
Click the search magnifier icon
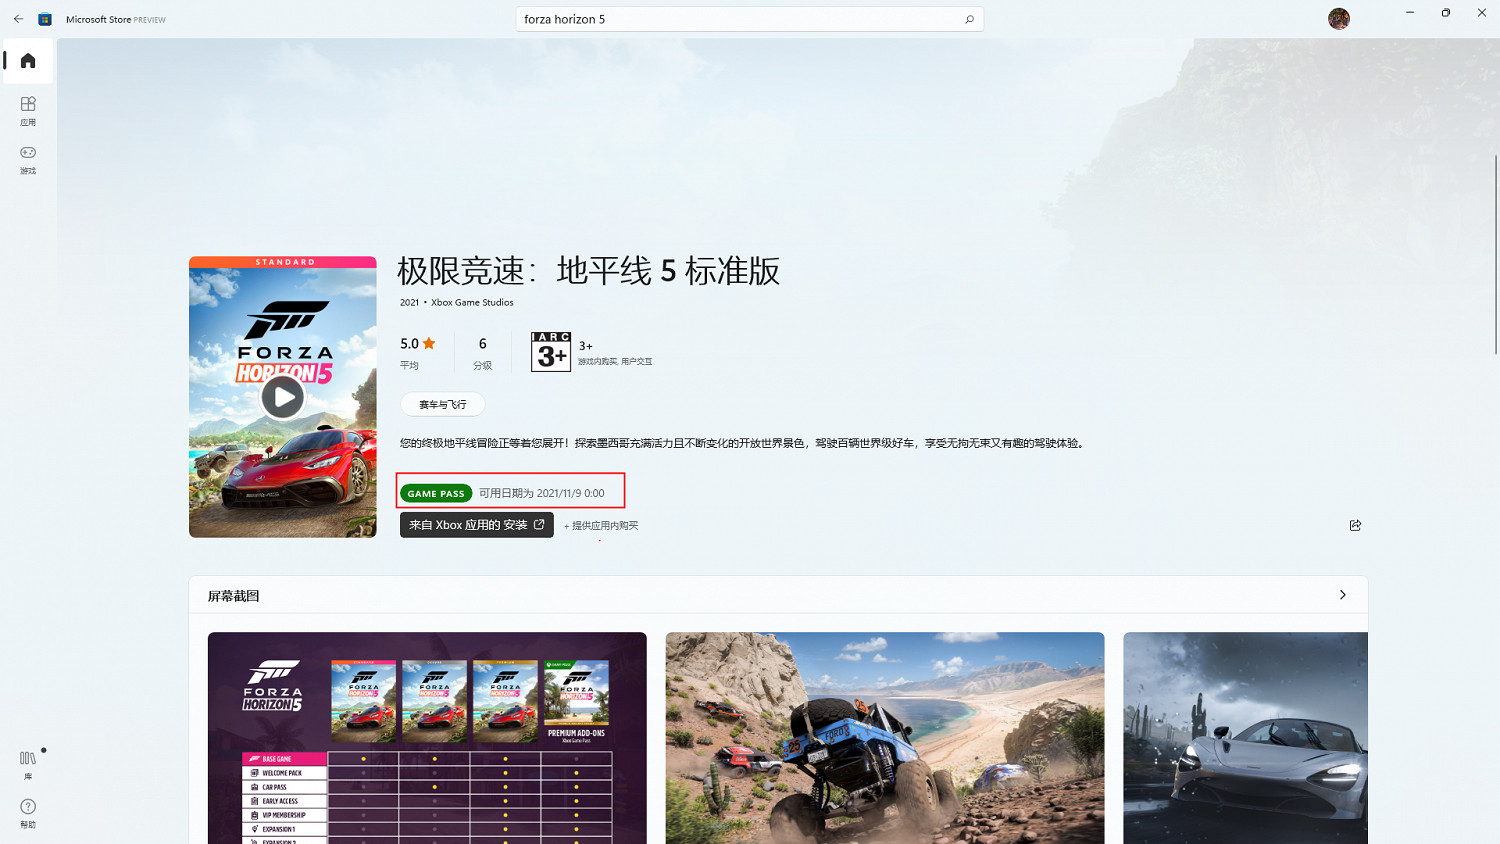(x=969, y=19)
